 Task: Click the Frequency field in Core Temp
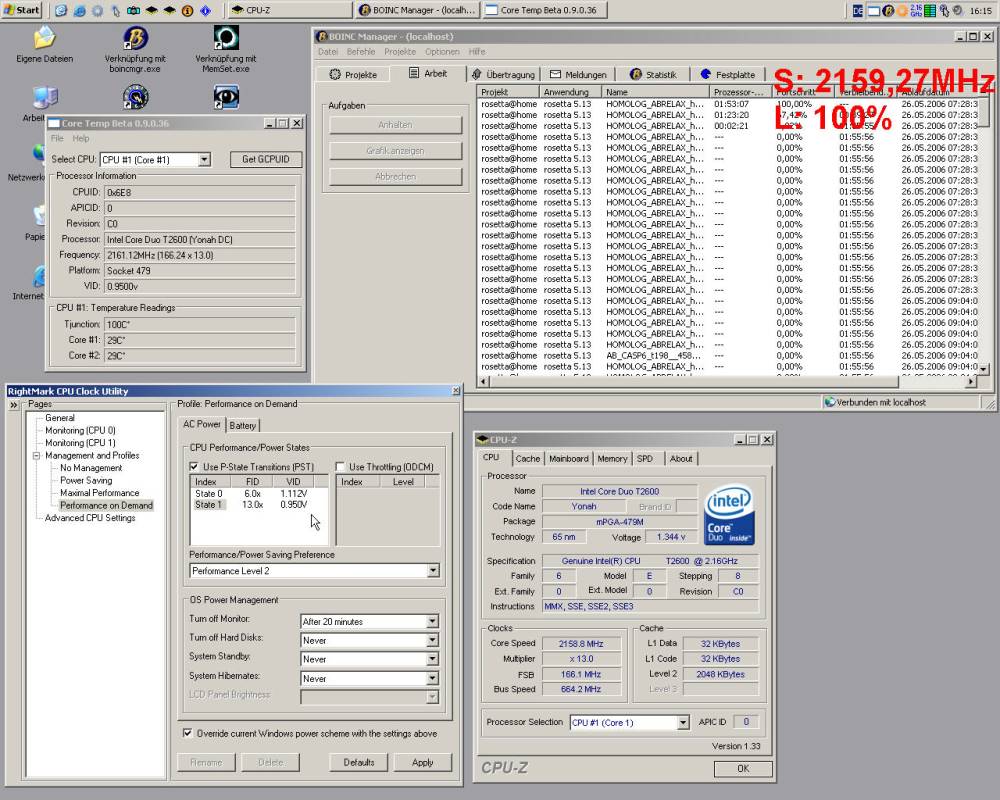200,255
